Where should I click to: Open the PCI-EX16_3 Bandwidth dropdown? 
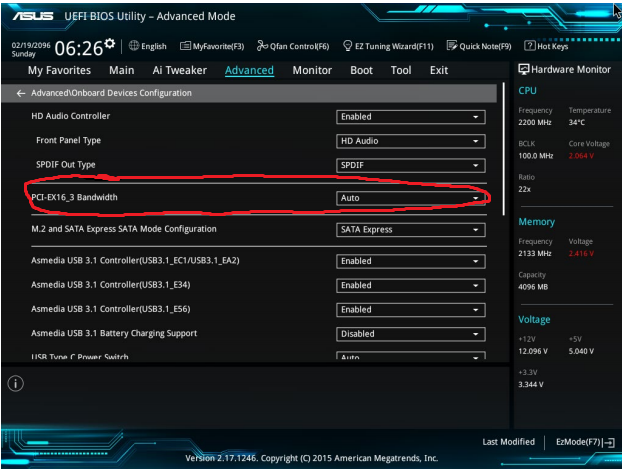coord(411,198)
